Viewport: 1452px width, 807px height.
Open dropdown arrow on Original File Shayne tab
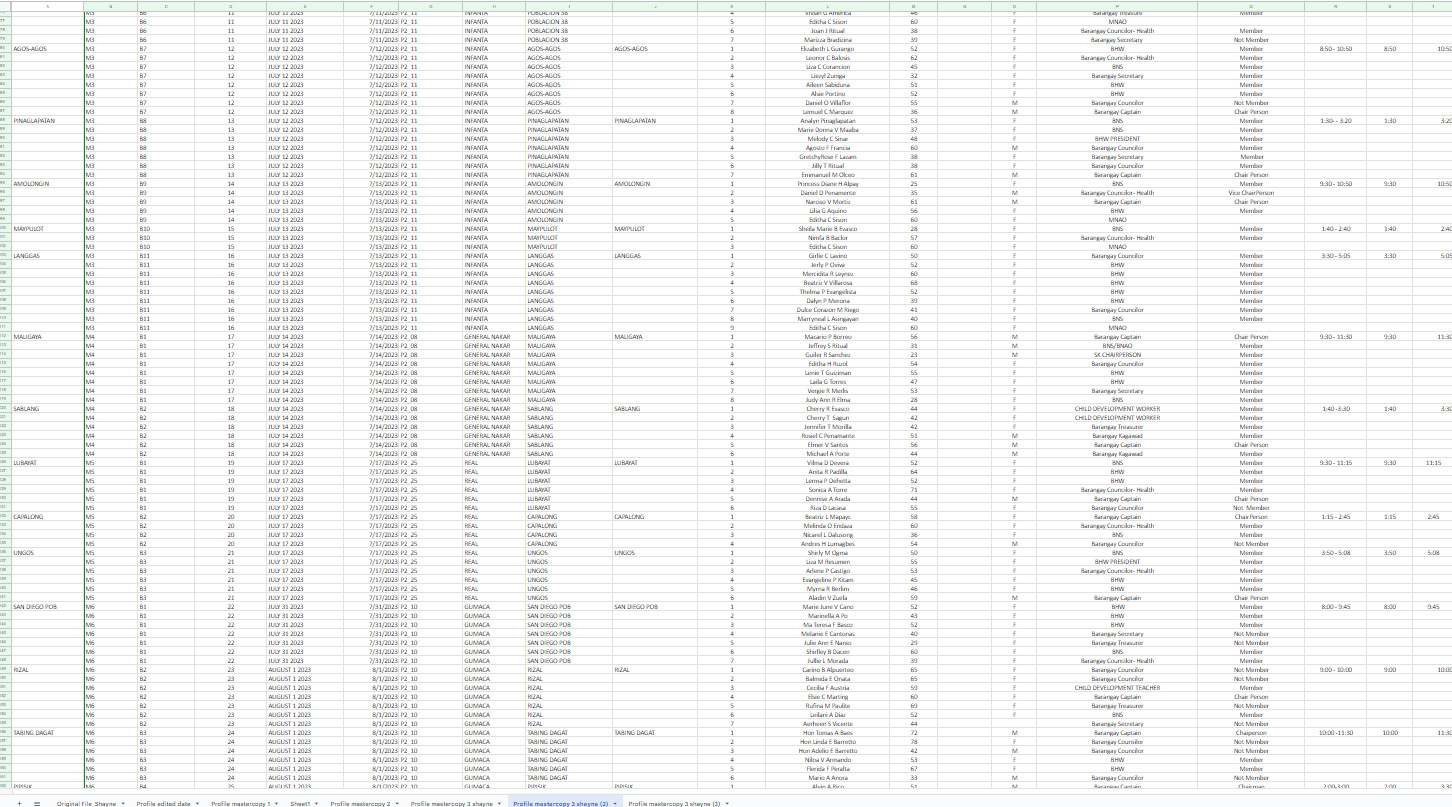pyautogui.click(x=122, y=803)
